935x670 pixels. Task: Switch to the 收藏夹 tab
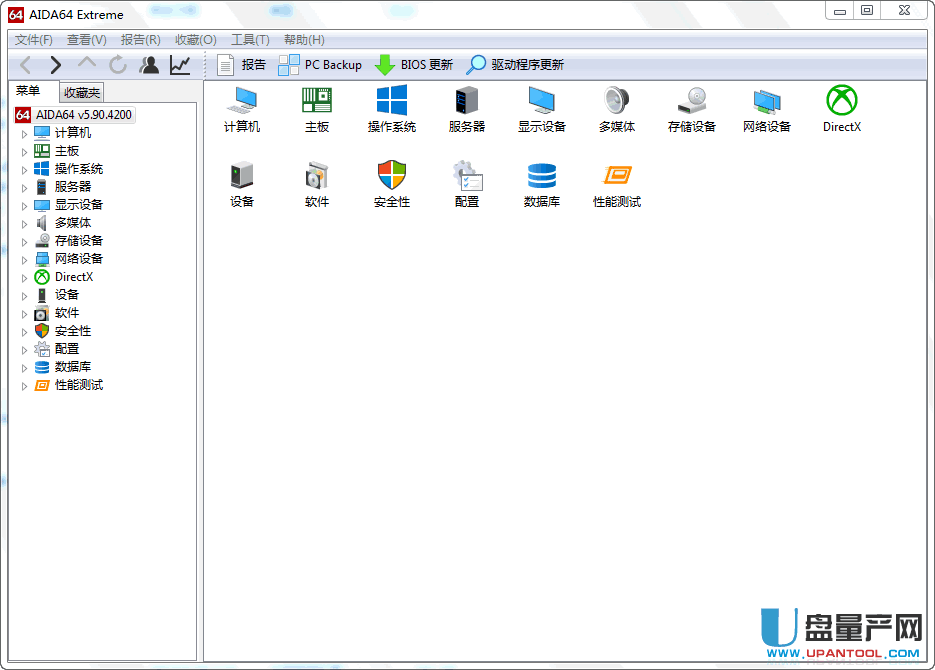tap(82, 92)
